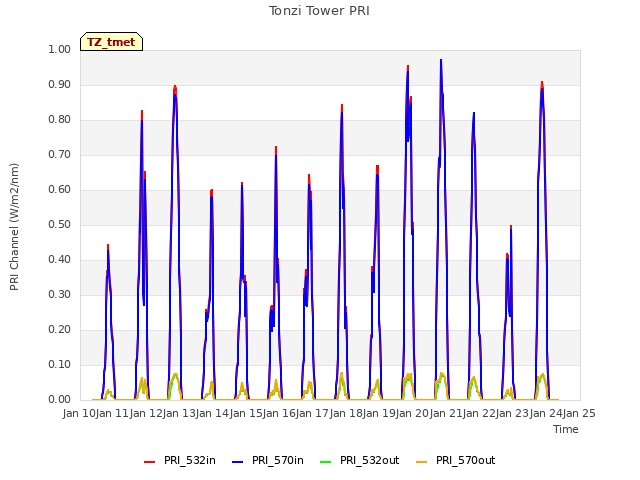Viewport: 640px width, 480px height.
Task: Click the TZ_tmet label box
Action: [111, 42]
